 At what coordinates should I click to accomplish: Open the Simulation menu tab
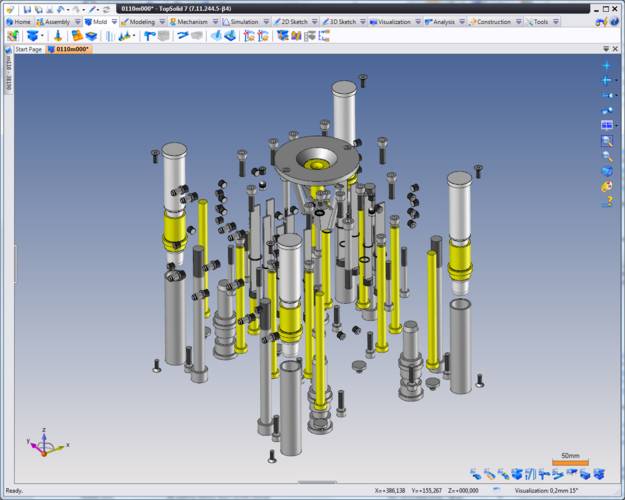[244, 21]
